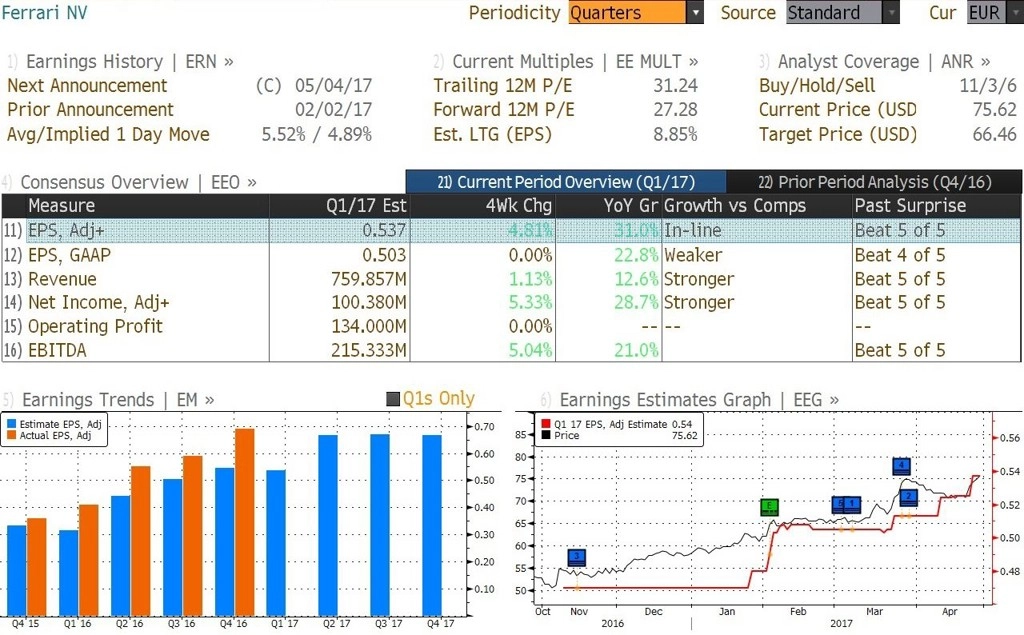Click the Q3 17 blue estimate bar

coord(380,525)
